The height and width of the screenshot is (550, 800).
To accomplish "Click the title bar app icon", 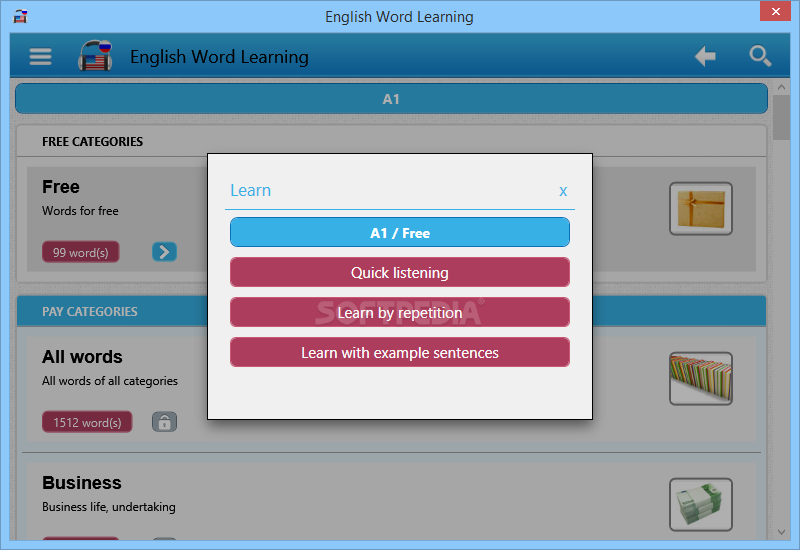I will [20, 16].
